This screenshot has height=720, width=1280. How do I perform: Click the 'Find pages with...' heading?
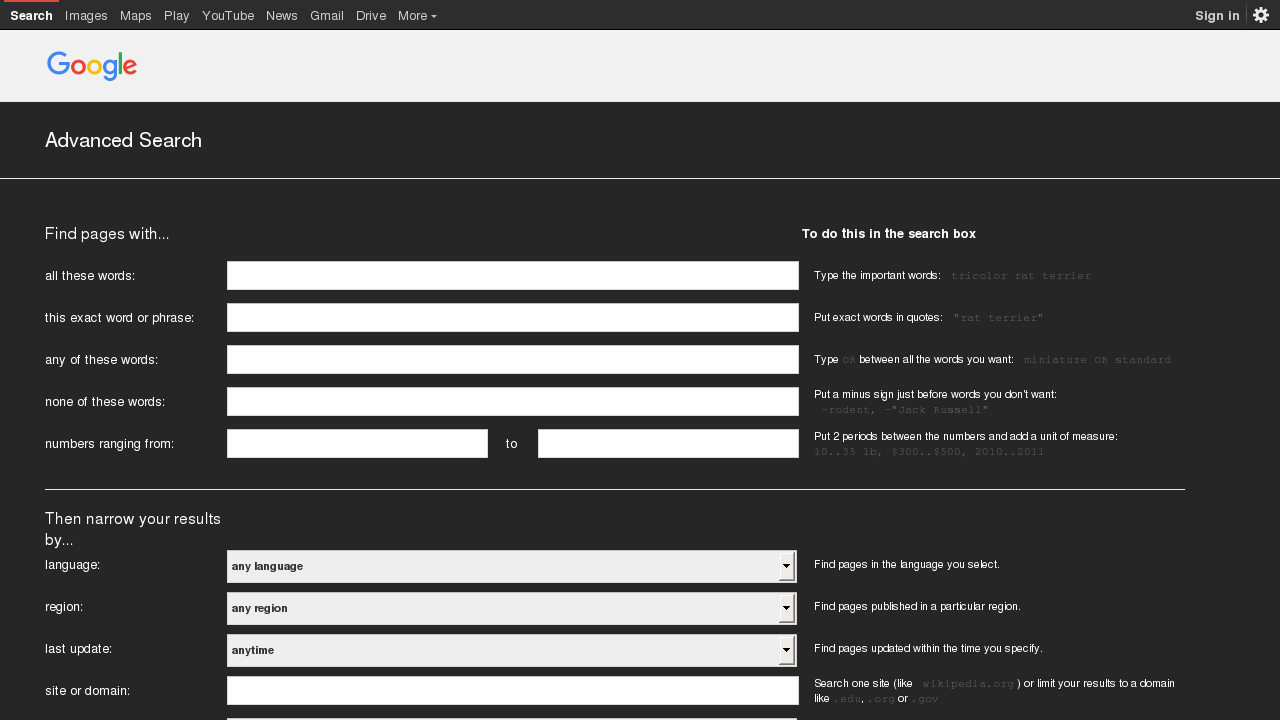pos(107,234)
